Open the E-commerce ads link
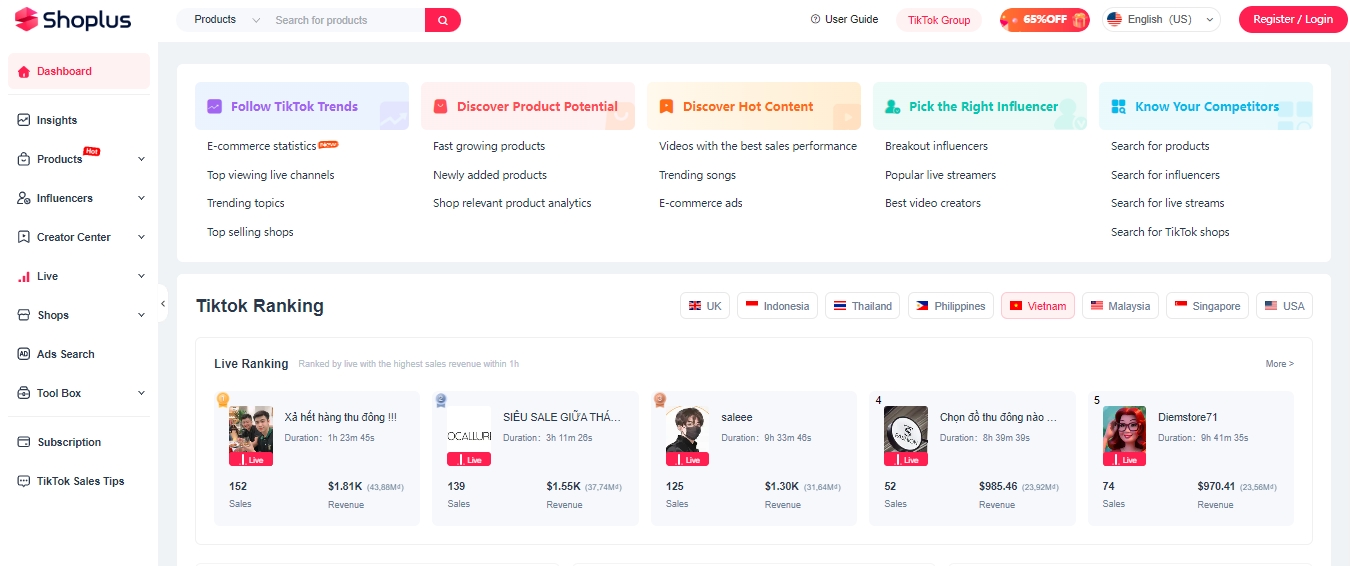This screenshot has width=1350, height=566. coord(700,203)
